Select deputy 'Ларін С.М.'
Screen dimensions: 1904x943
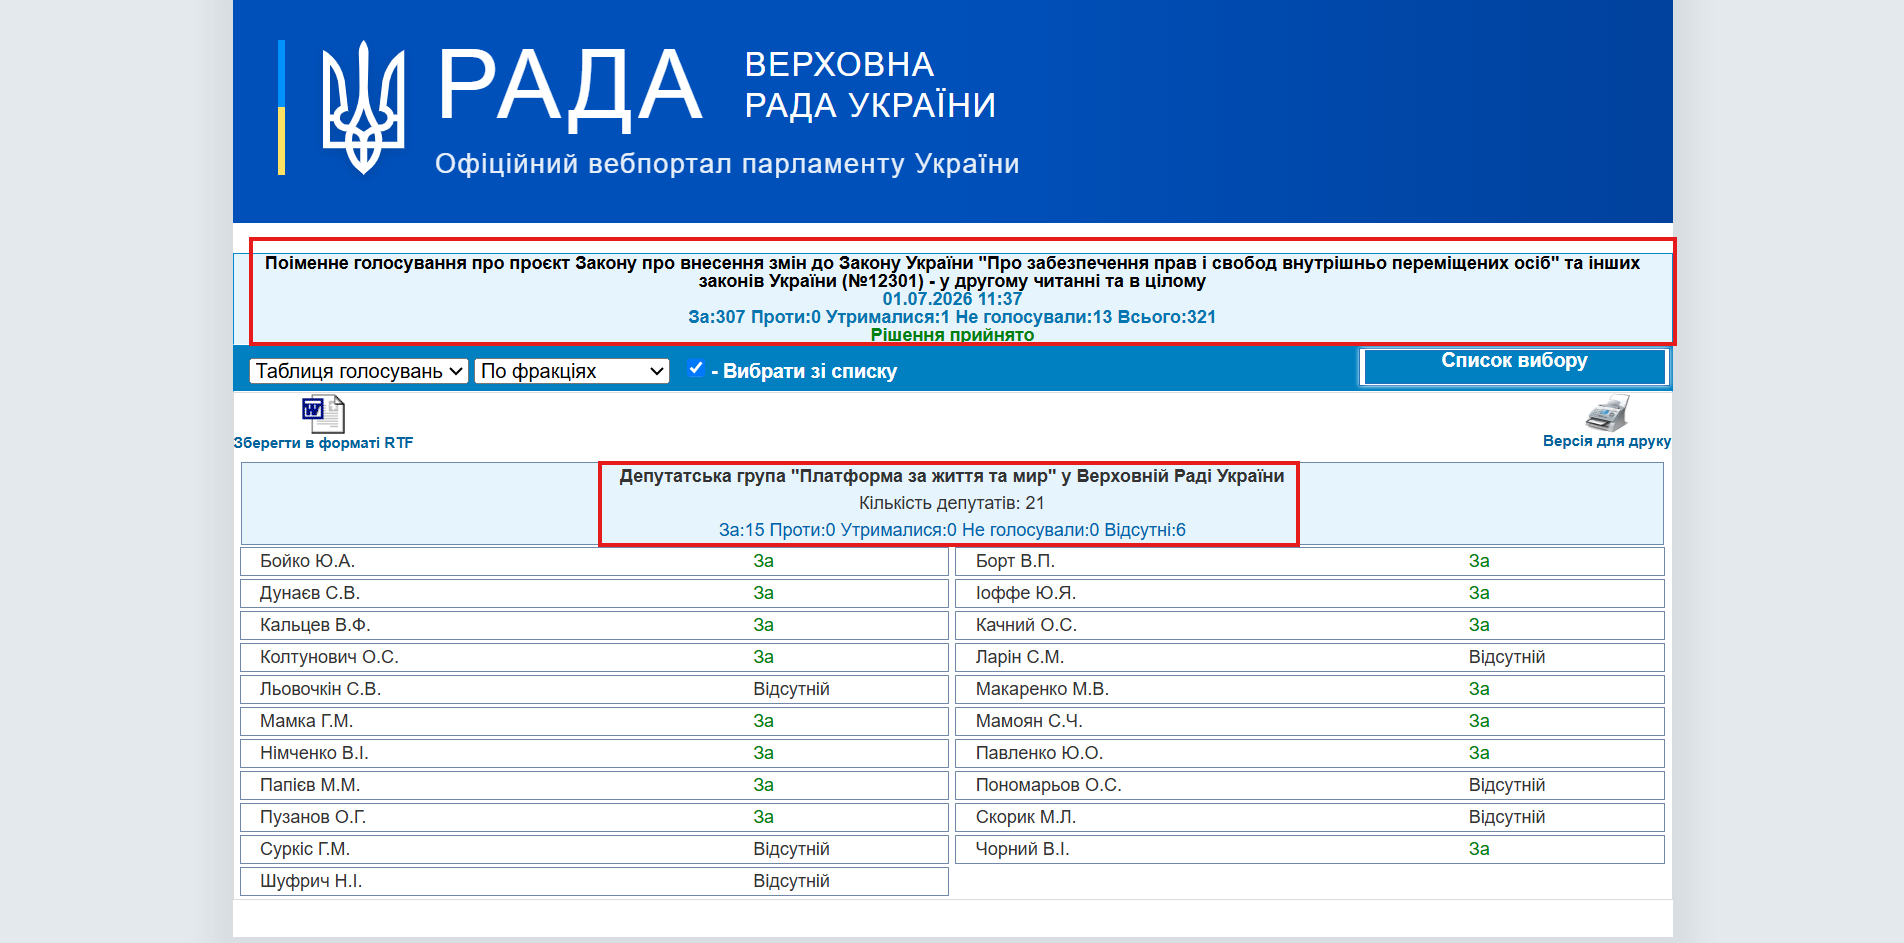(x=1020, y=657)
